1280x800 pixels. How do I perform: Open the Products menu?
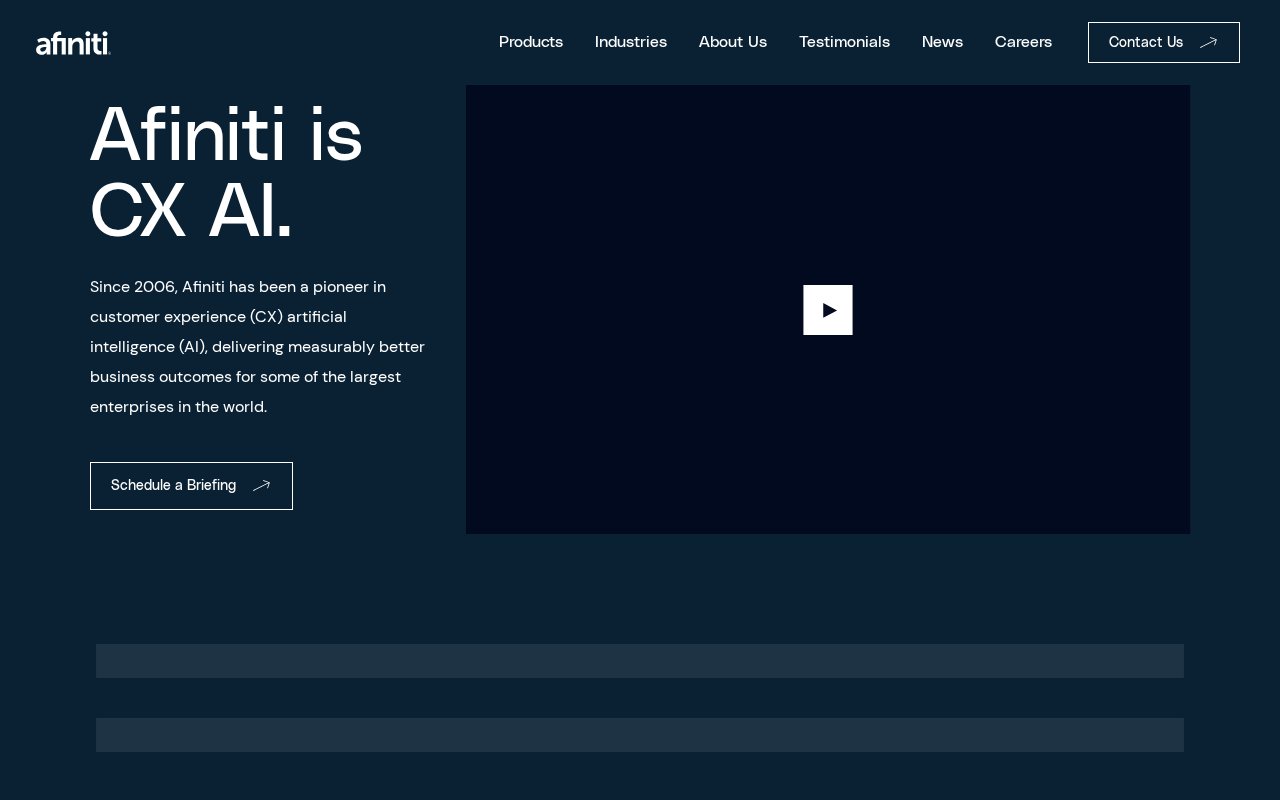click(x=531, y=42)
